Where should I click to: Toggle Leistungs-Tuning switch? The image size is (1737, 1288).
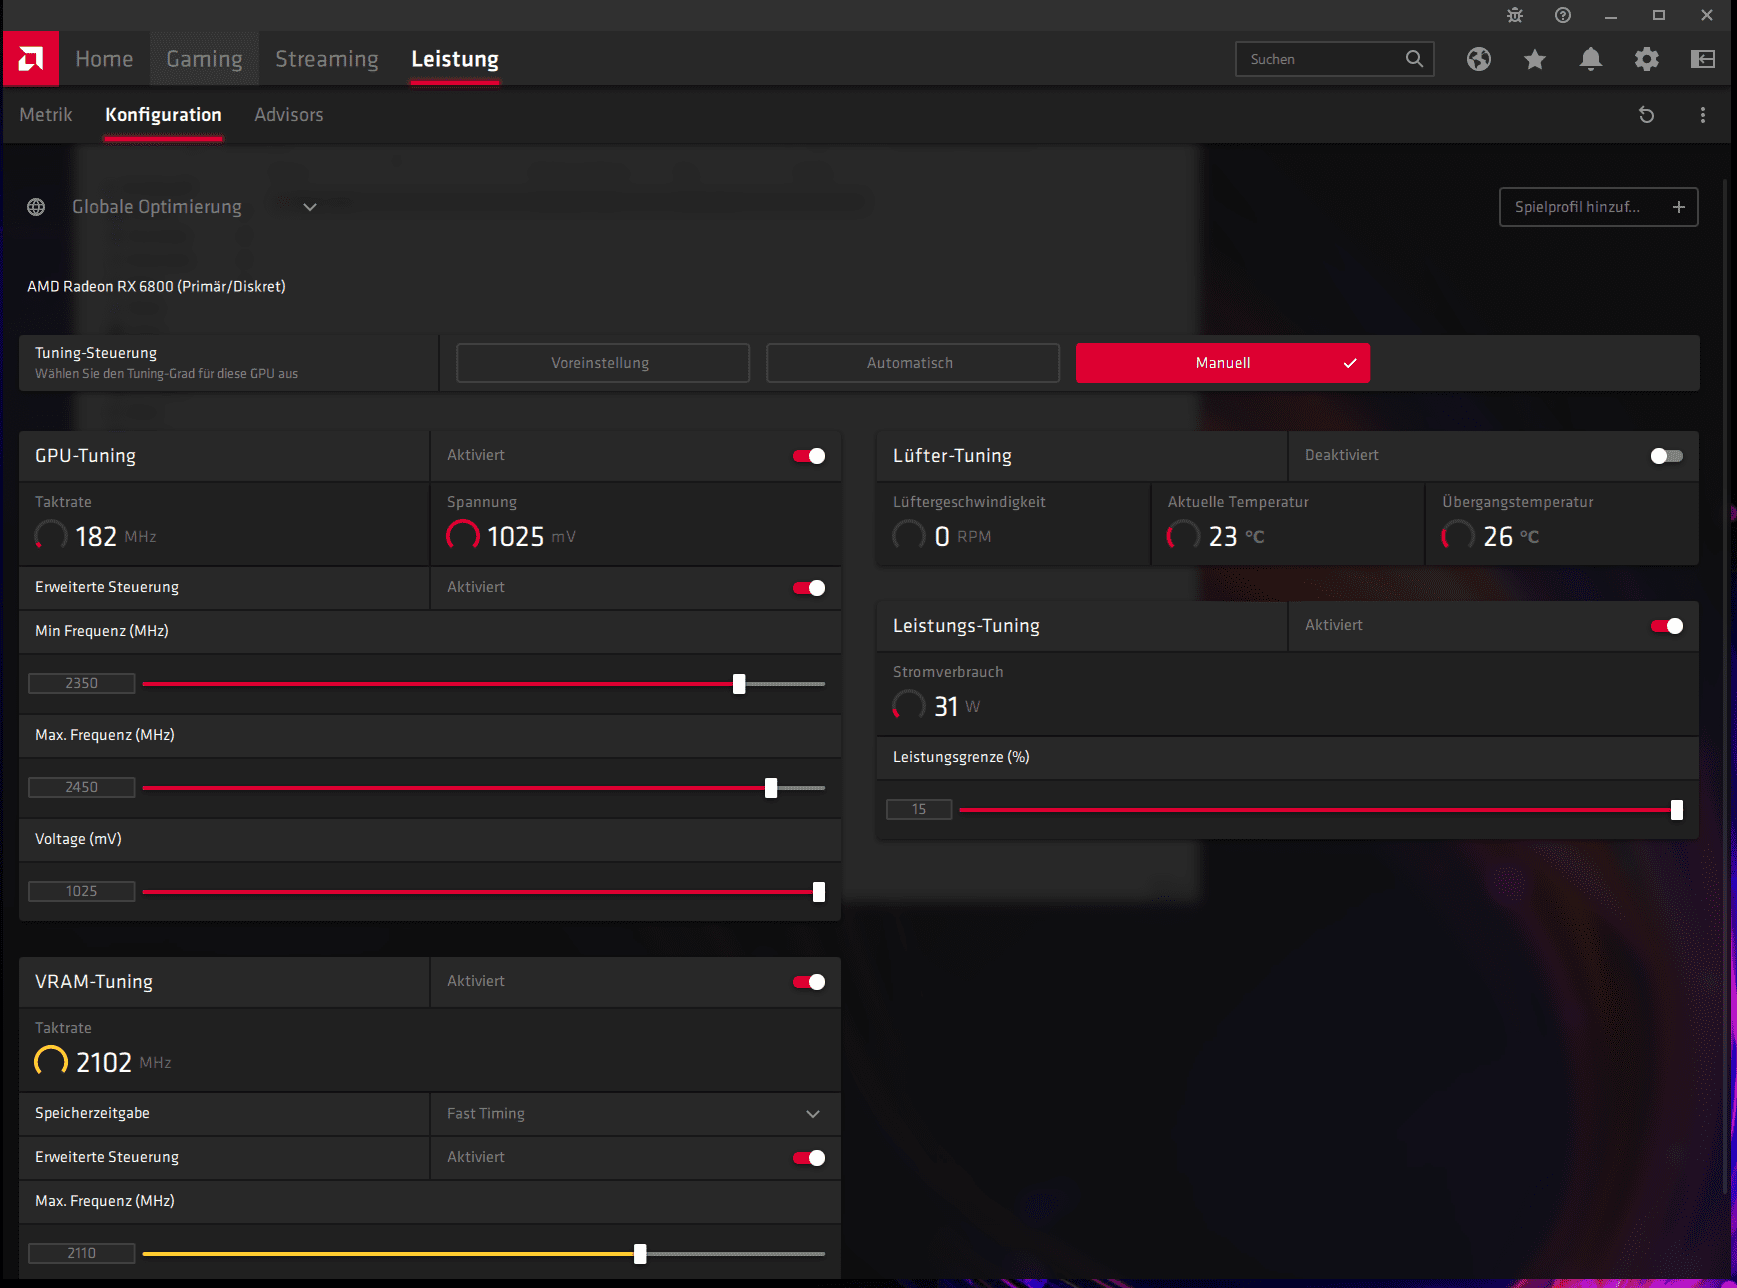point(1667,626)
